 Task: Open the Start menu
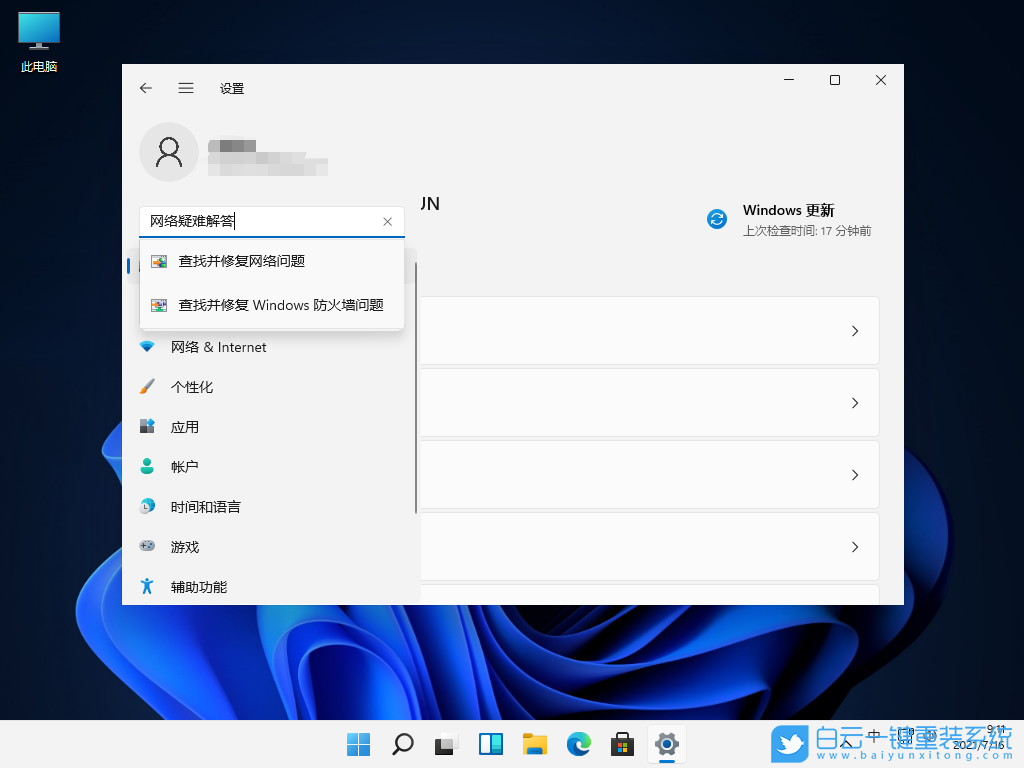click(358, 745)
